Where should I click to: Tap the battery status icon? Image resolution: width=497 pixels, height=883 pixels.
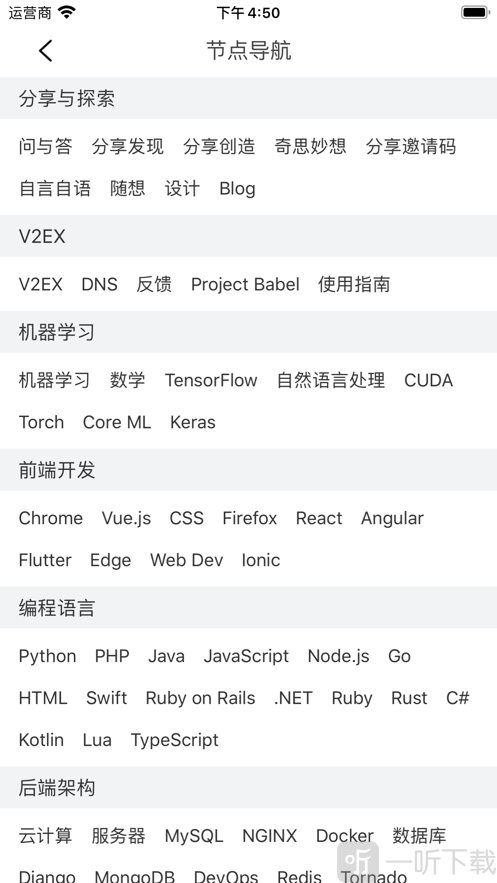(x=475, y=12)
